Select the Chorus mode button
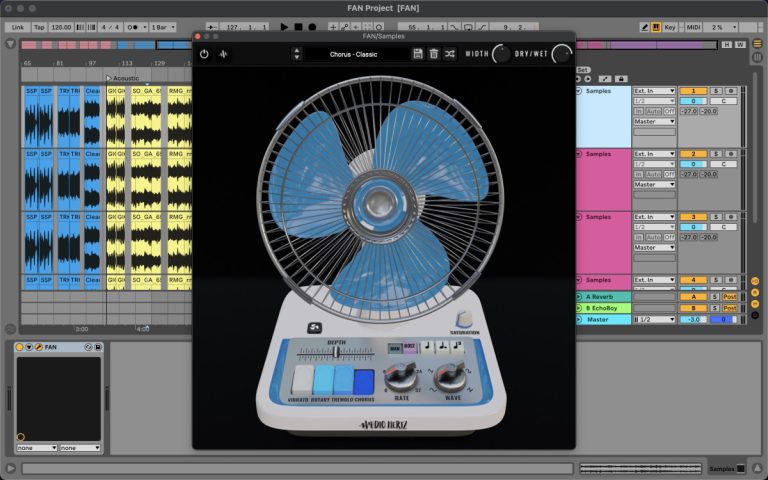Screen dimensions: 768x480 (363, 382)
